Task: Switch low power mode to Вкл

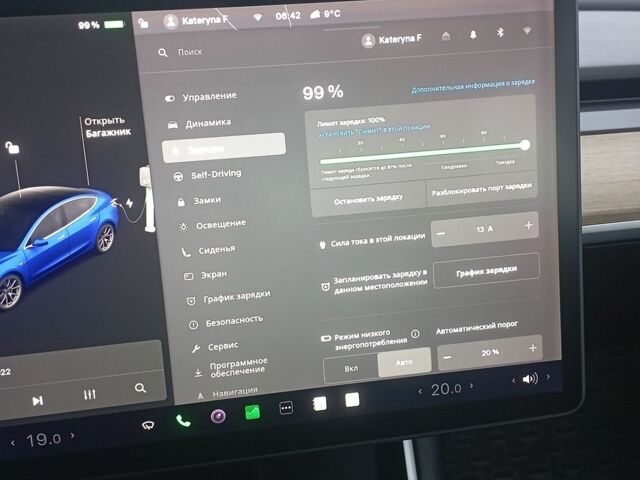Action: (351, 369)
